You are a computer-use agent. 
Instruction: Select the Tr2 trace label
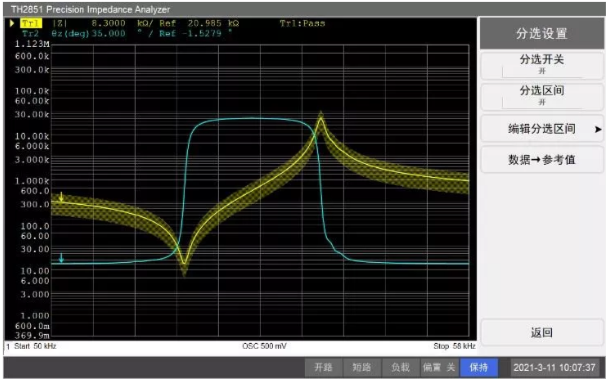pyautogui.click(x=30, y=33)
